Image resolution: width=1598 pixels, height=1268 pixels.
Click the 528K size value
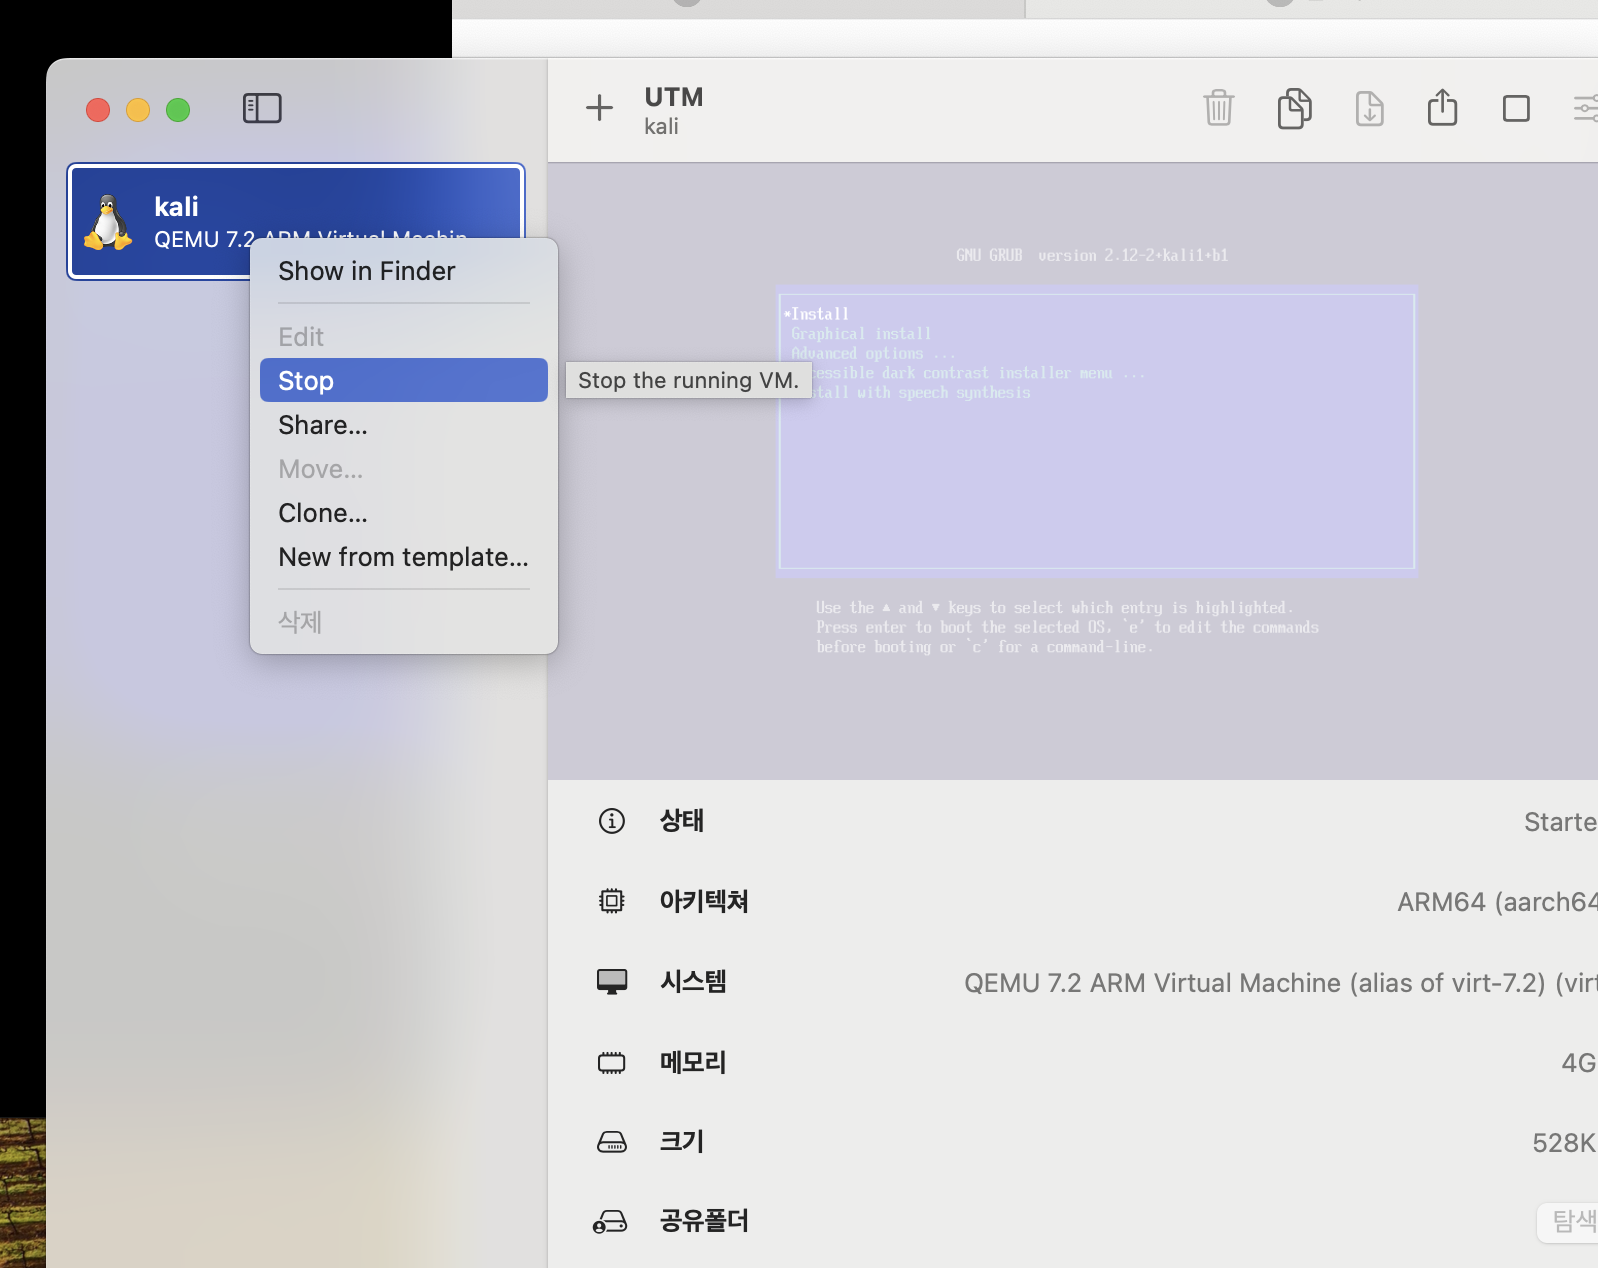click(1564, 1143)
